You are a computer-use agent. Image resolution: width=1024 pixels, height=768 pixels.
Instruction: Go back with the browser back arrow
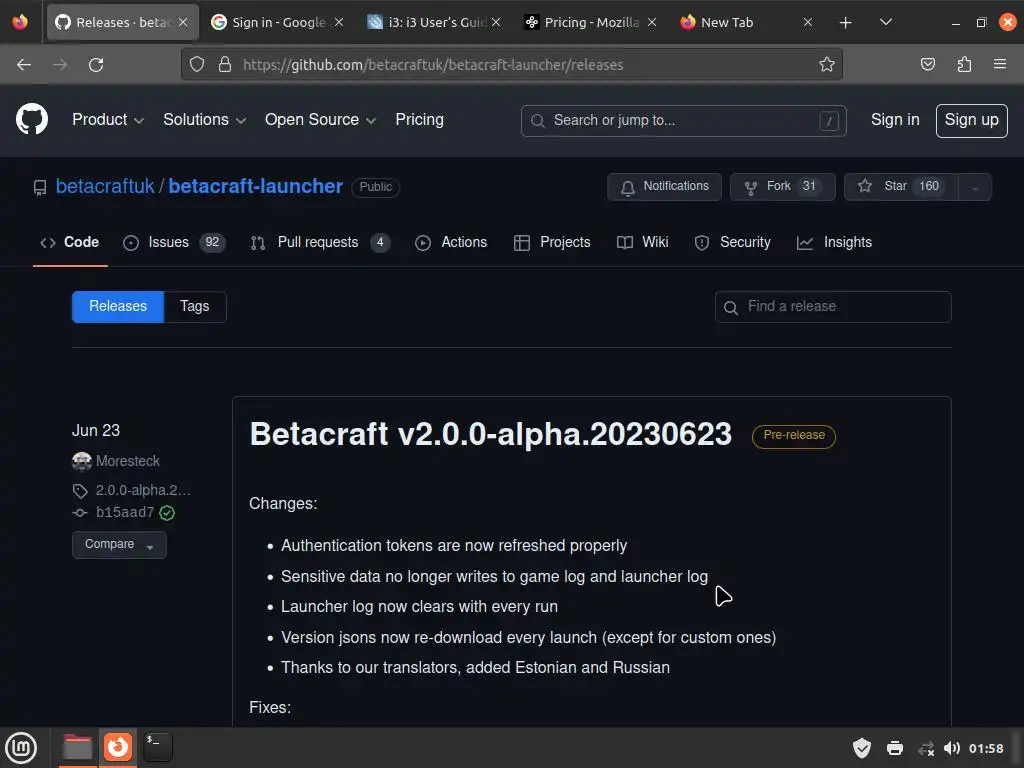24,65
